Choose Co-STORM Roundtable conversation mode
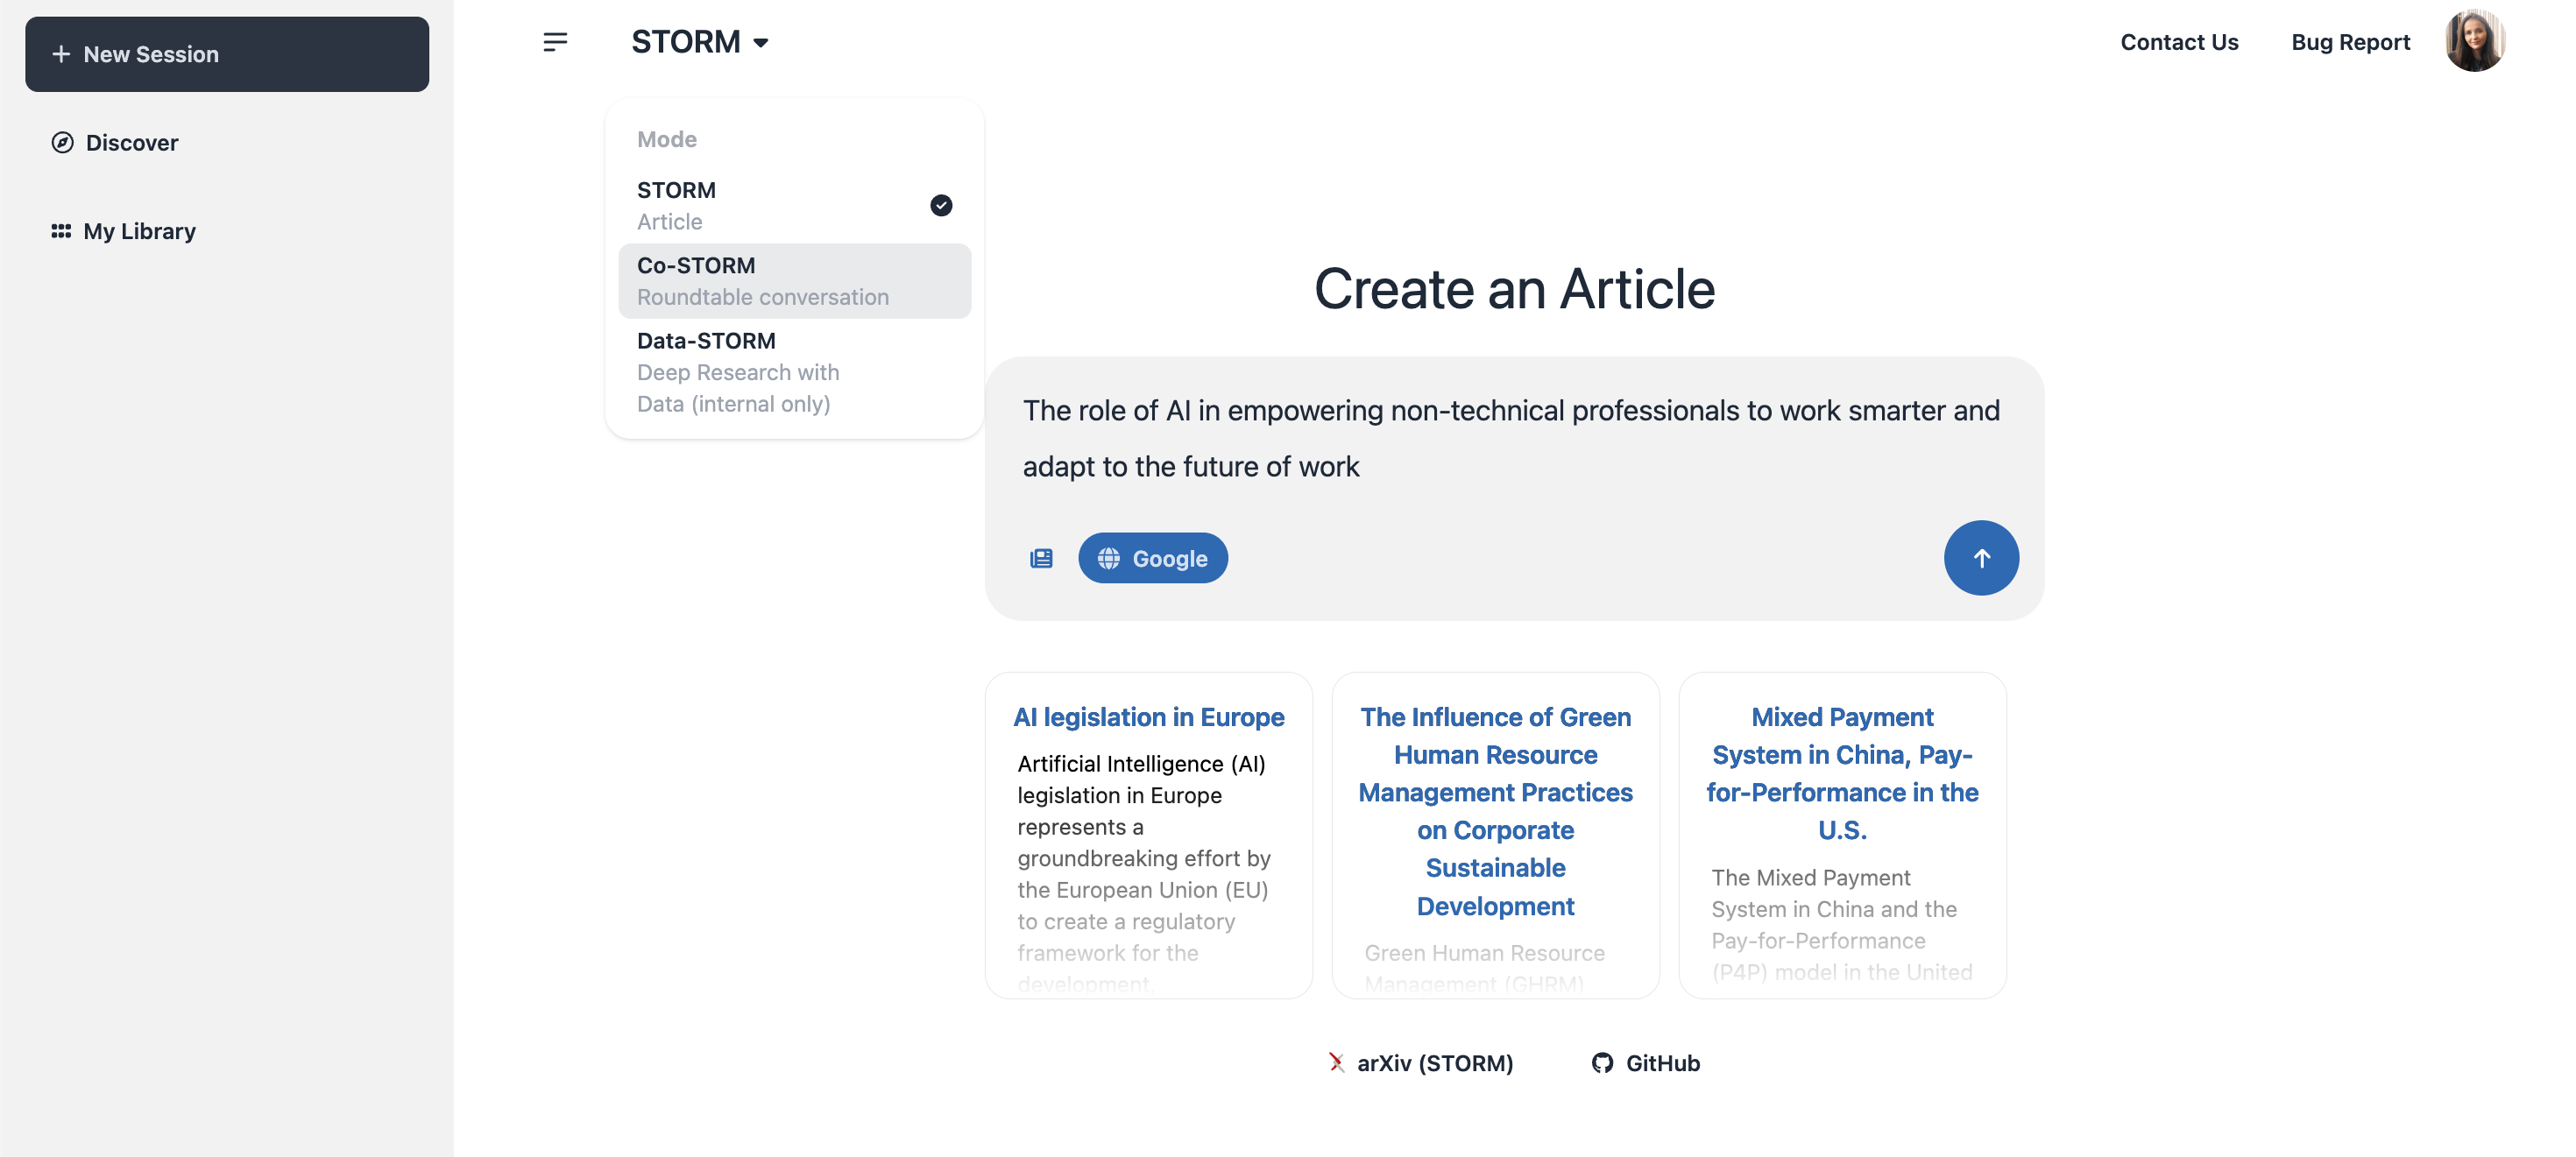 coord(794,281)
